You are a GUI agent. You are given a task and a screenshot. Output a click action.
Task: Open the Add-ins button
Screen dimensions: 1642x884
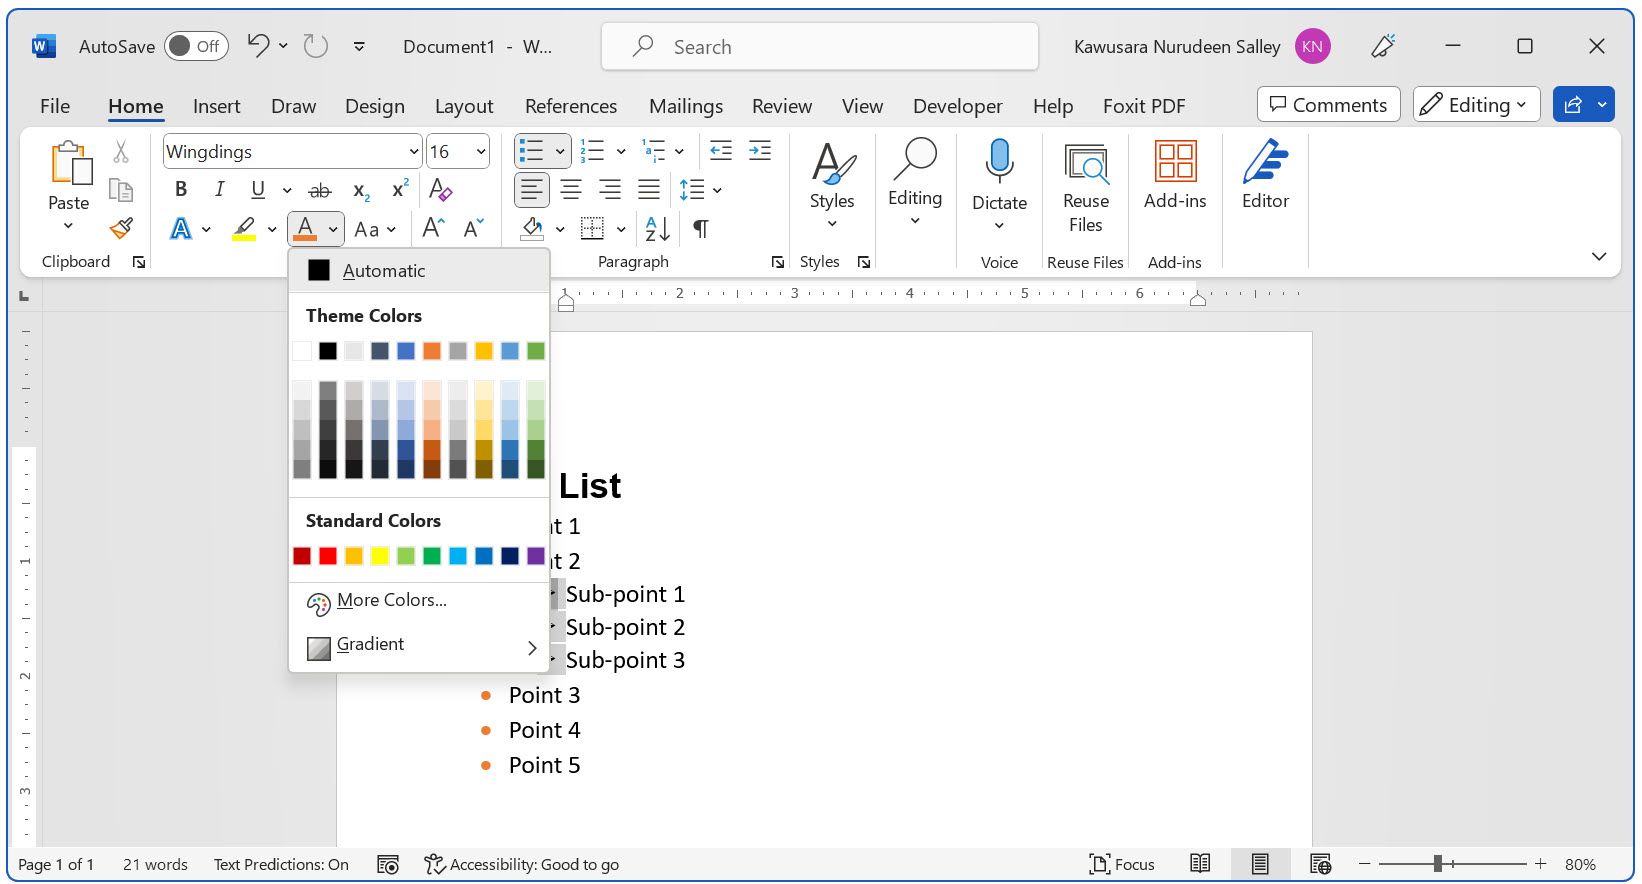(1175, 176)
